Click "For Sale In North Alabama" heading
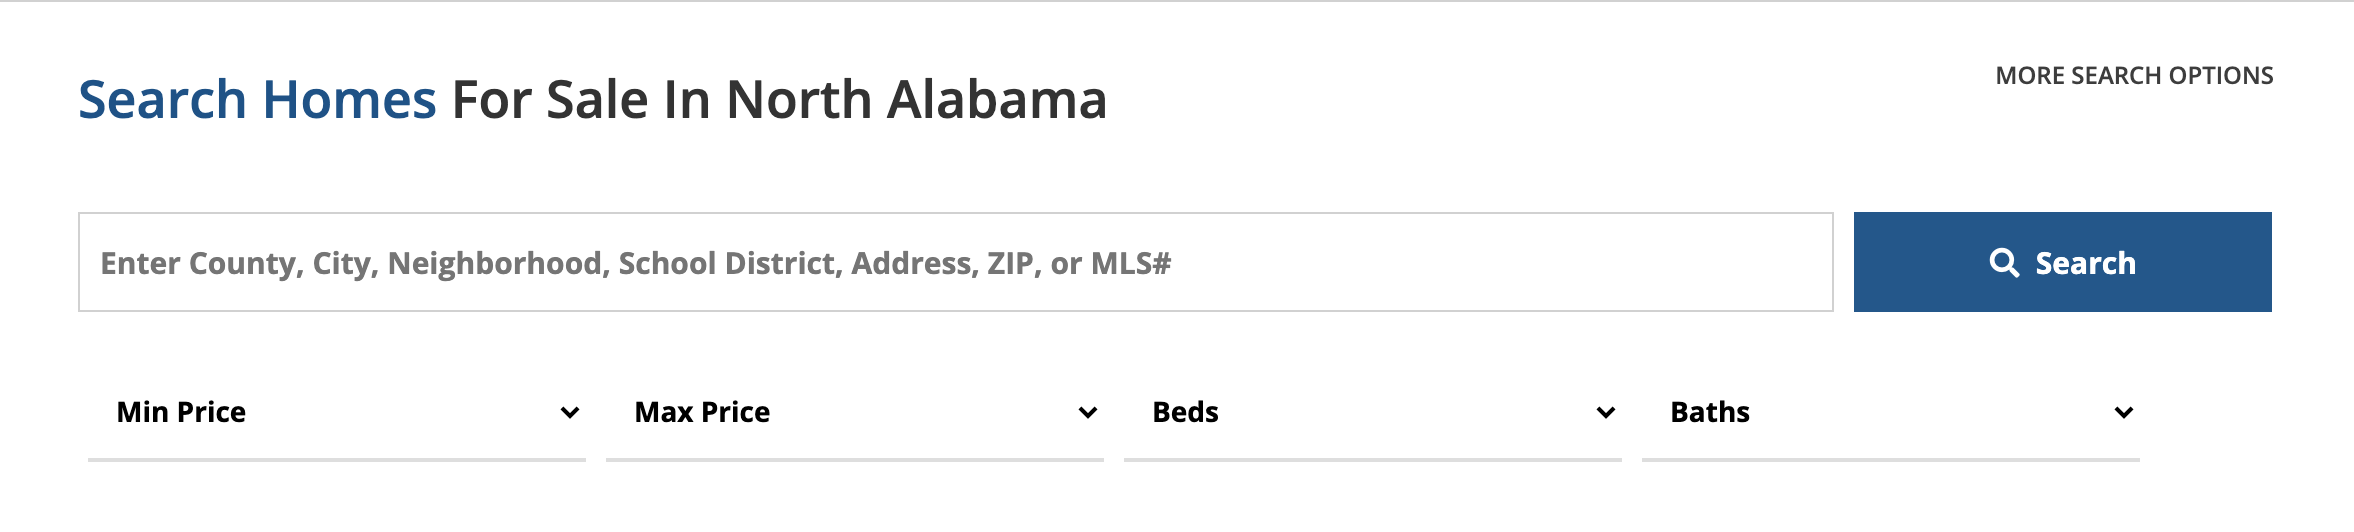 coord(779,100)
